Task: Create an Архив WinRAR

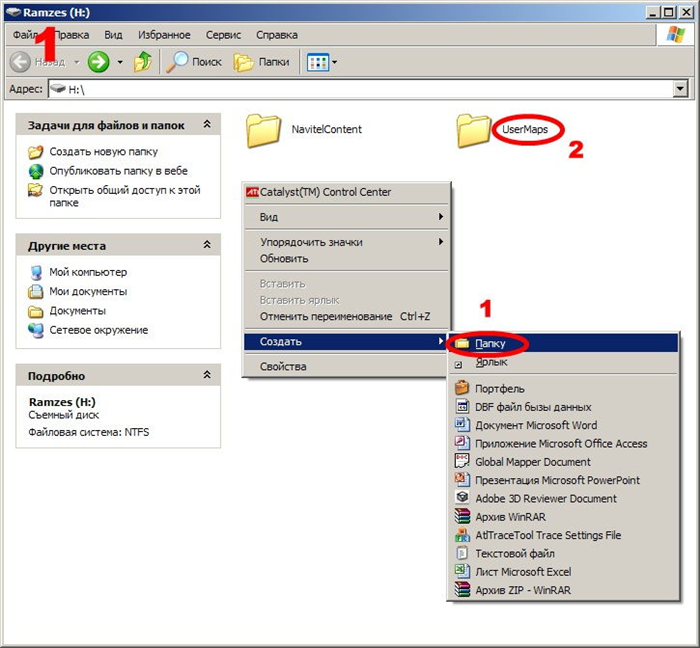Action: (x=563, y=517)
